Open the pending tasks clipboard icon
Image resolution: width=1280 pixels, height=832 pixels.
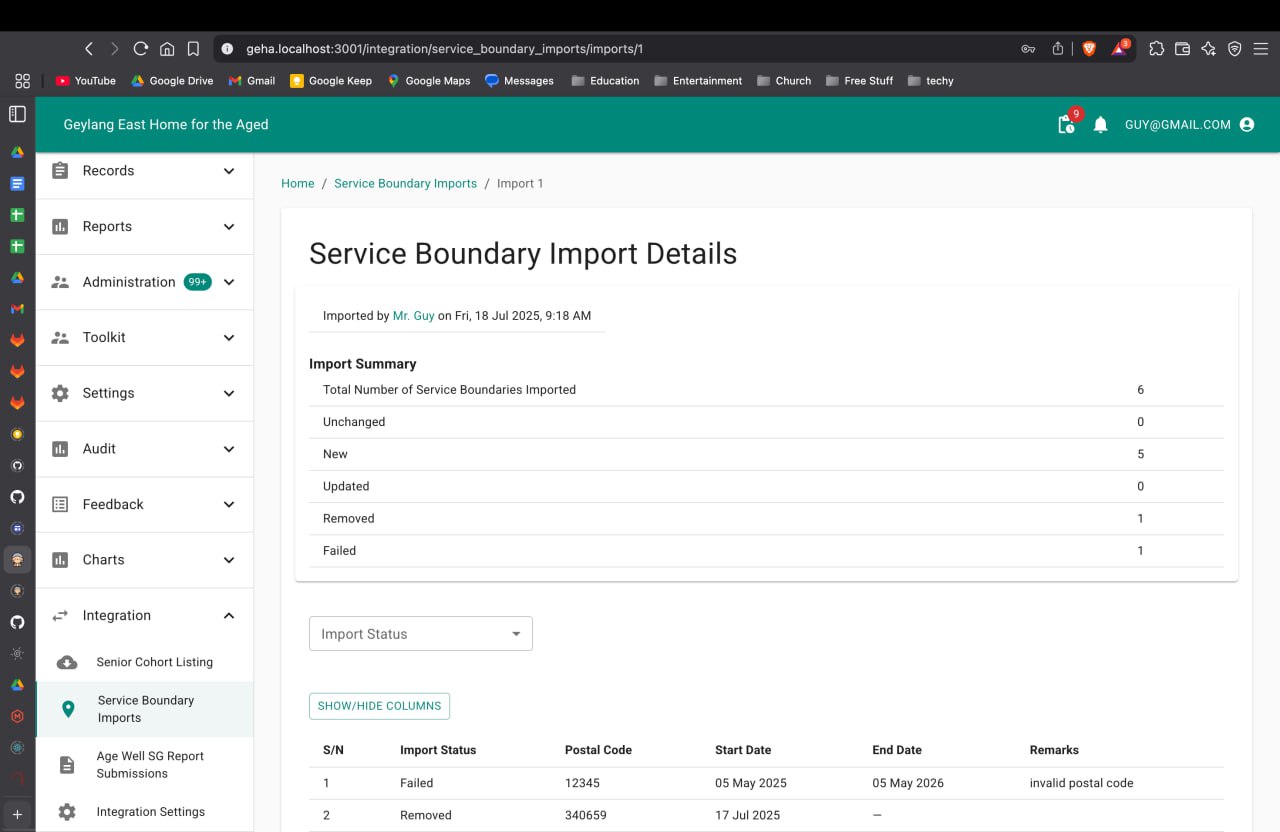[x=1066, y=125]
